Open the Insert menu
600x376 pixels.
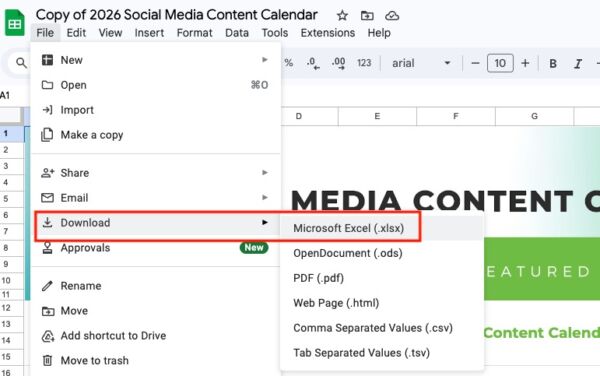click(x=149, y=33)
